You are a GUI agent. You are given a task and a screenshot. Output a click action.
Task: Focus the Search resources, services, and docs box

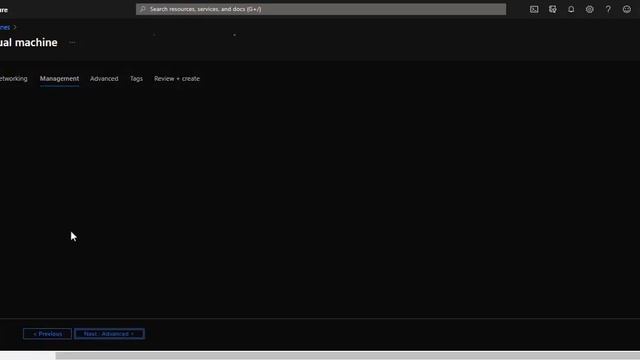321,9
